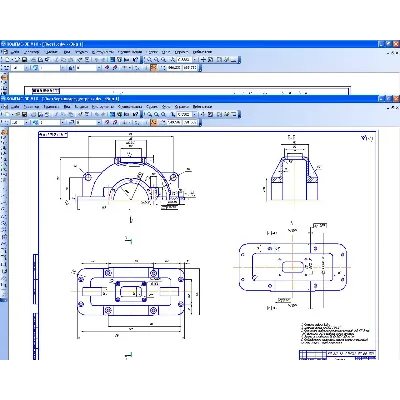Select the pan view icon in front window
Screen dimensions: 400x400
tap(203, 114)
